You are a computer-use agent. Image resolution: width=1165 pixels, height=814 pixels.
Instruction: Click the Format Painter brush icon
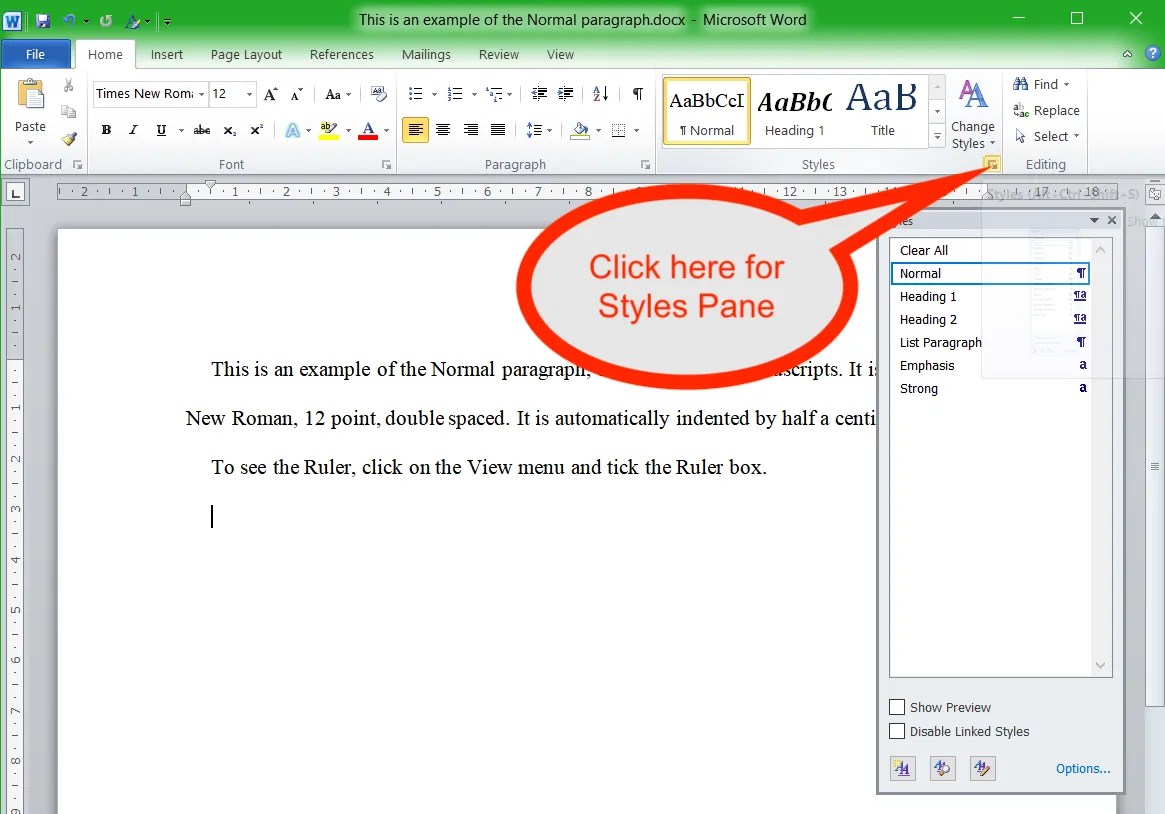coord(69,139)
